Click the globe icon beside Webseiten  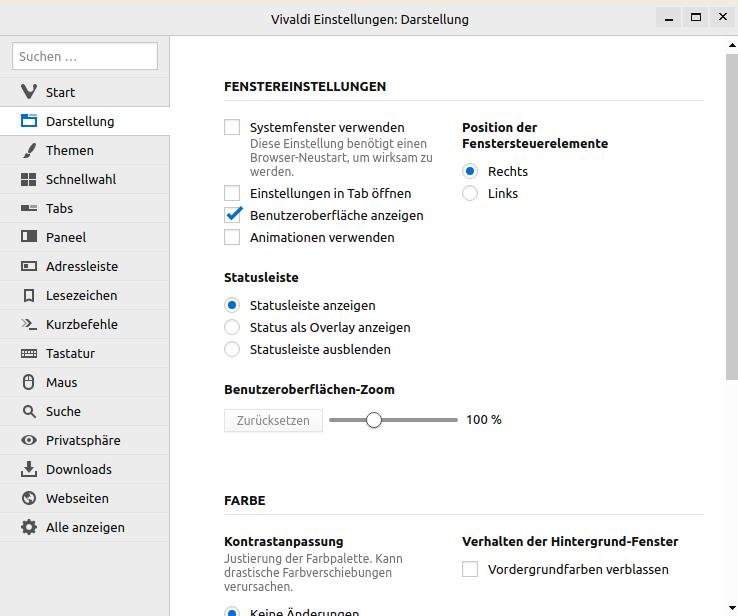(29, 498)
